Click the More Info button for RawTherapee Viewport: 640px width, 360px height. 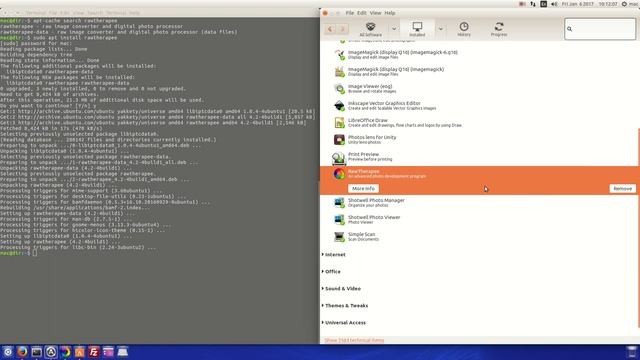coord(363,189)
